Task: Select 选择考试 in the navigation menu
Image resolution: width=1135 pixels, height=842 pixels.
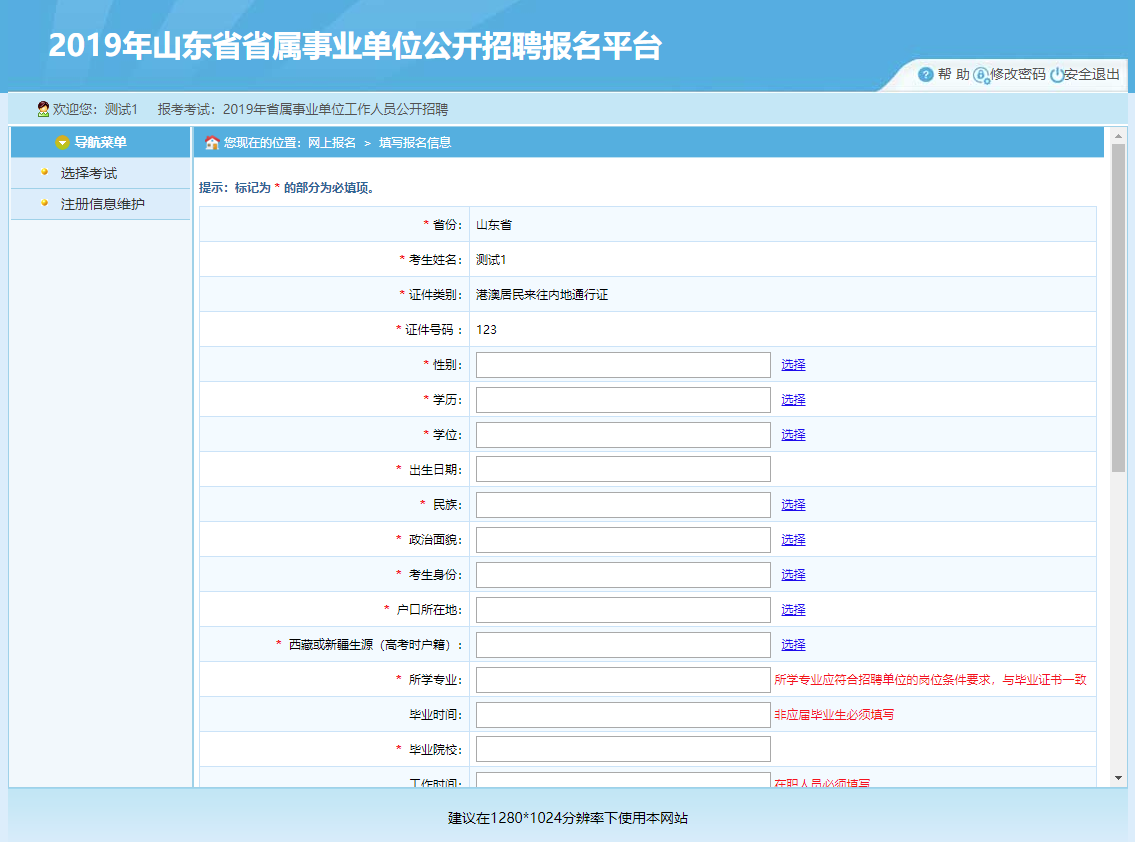Action: pyautogui.click(x=89, y=174)
